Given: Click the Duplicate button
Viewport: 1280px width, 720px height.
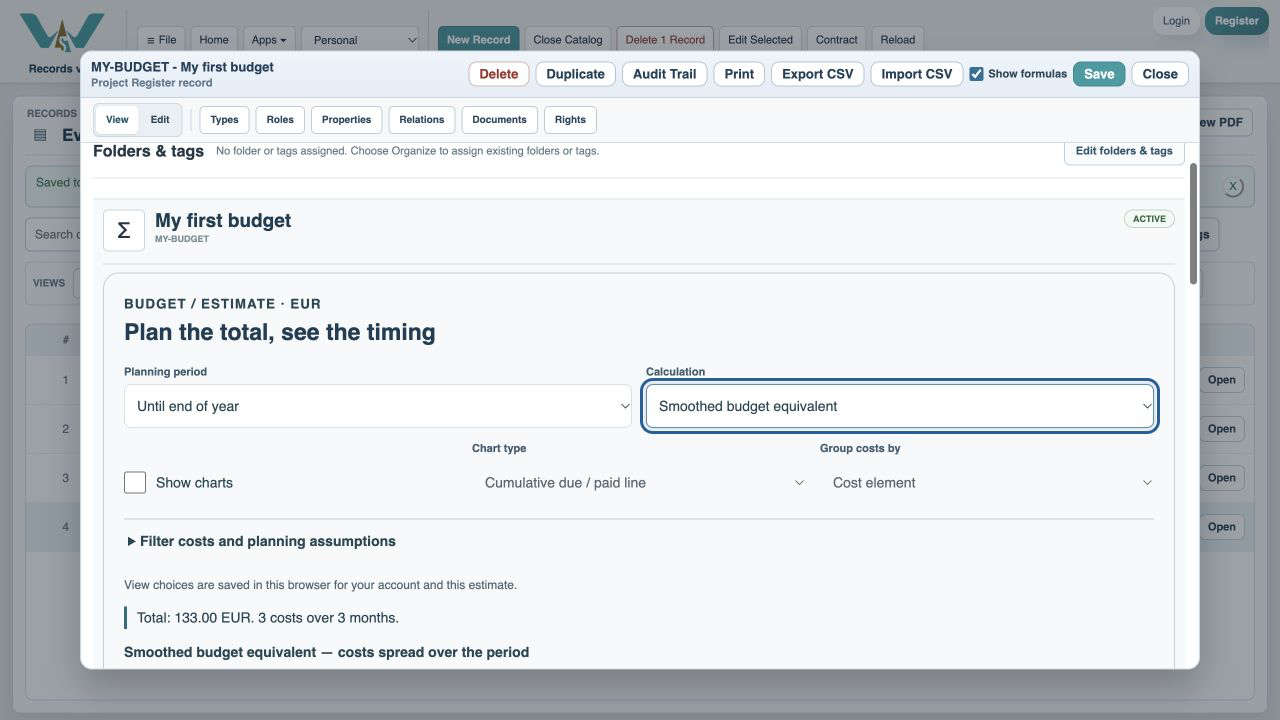Looking at the screenshot, I should [576, 74].
